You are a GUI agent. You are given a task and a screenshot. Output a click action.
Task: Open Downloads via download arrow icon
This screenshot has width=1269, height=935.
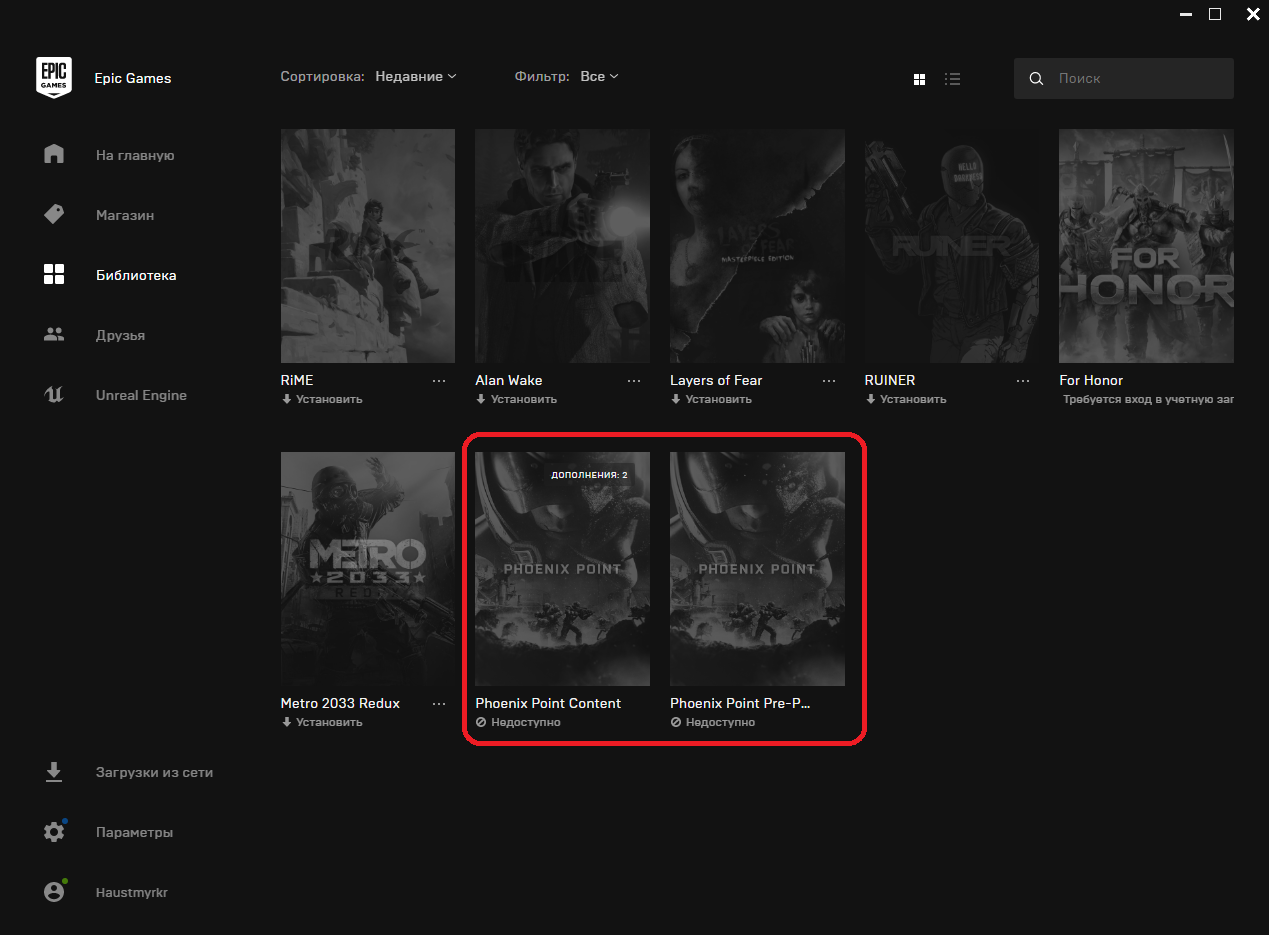click(x=54, y=772)
